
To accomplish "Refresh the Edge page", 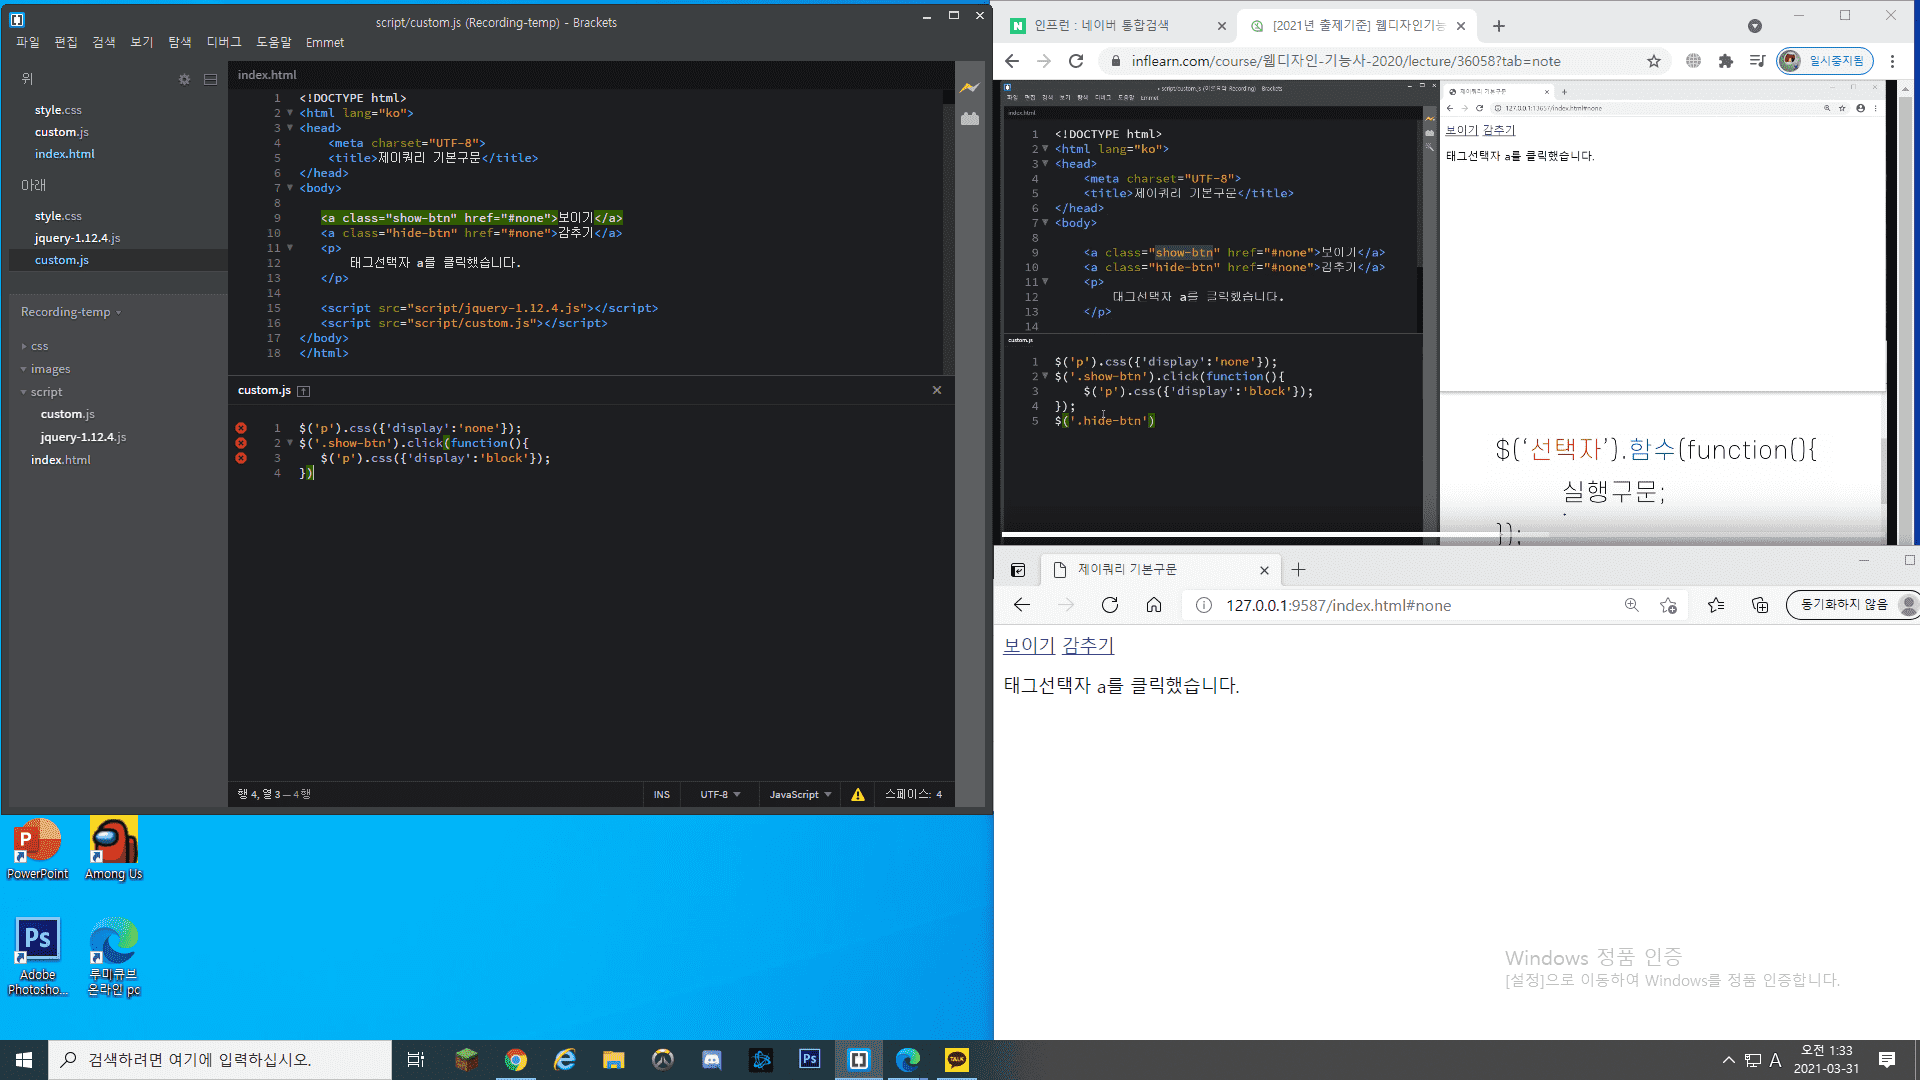I will click(x=1110, y=605).
